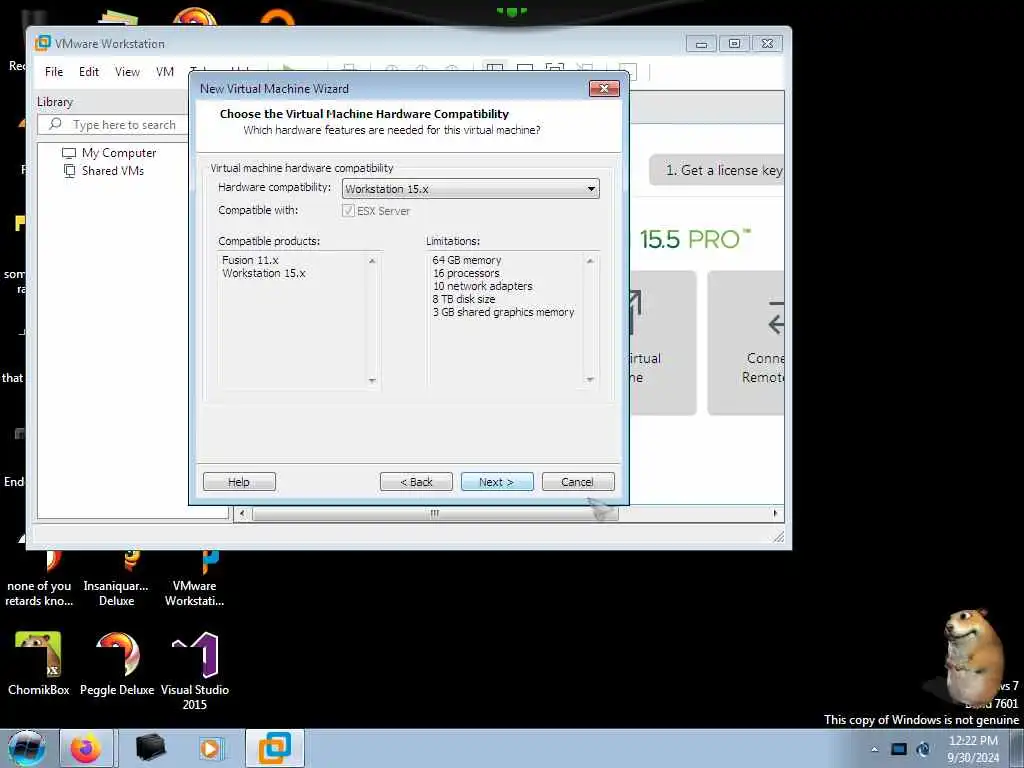The width and height of the screenshot is (1024, 768).
Task: Toggle the ESX Server checkbox
Action: tap(348, 210)
